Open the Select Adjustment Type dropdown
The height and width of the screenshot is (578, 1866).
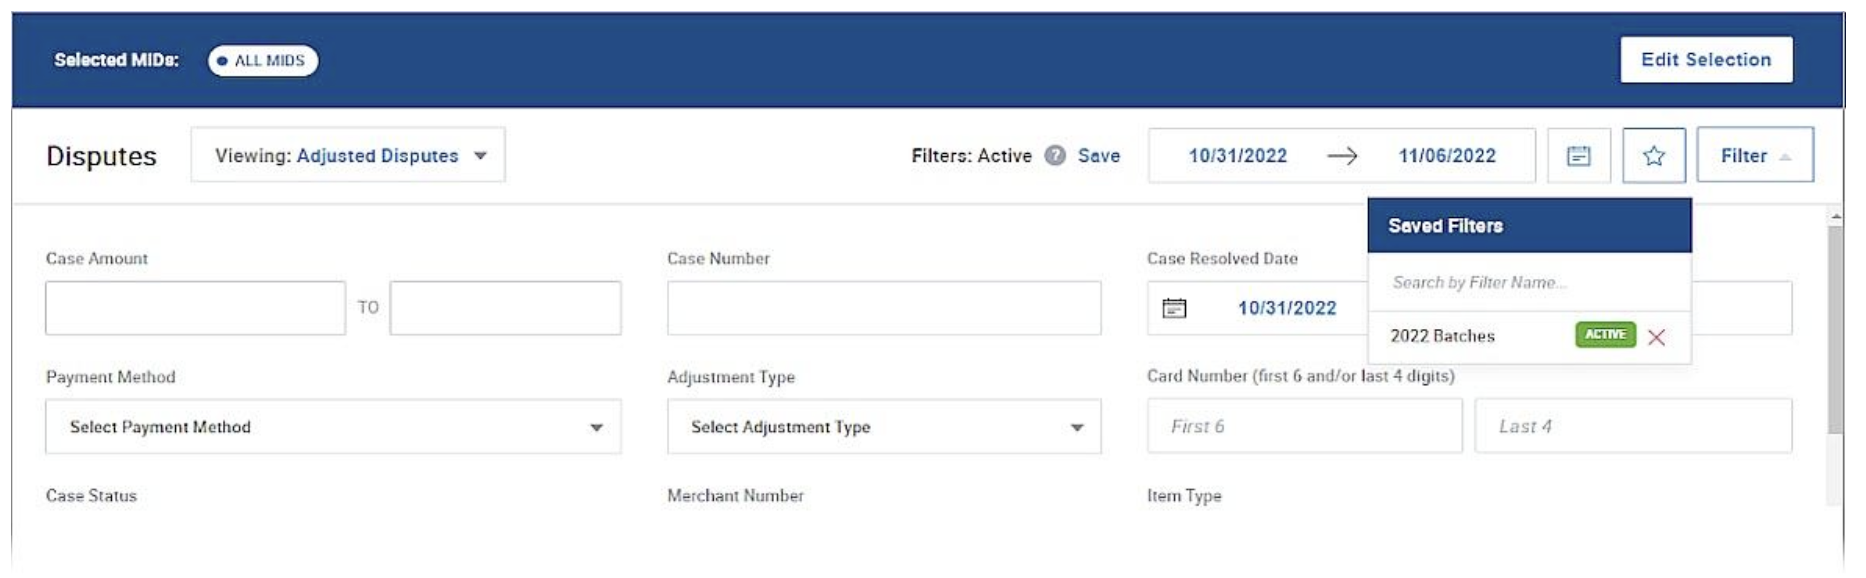(x=883, y=427)
